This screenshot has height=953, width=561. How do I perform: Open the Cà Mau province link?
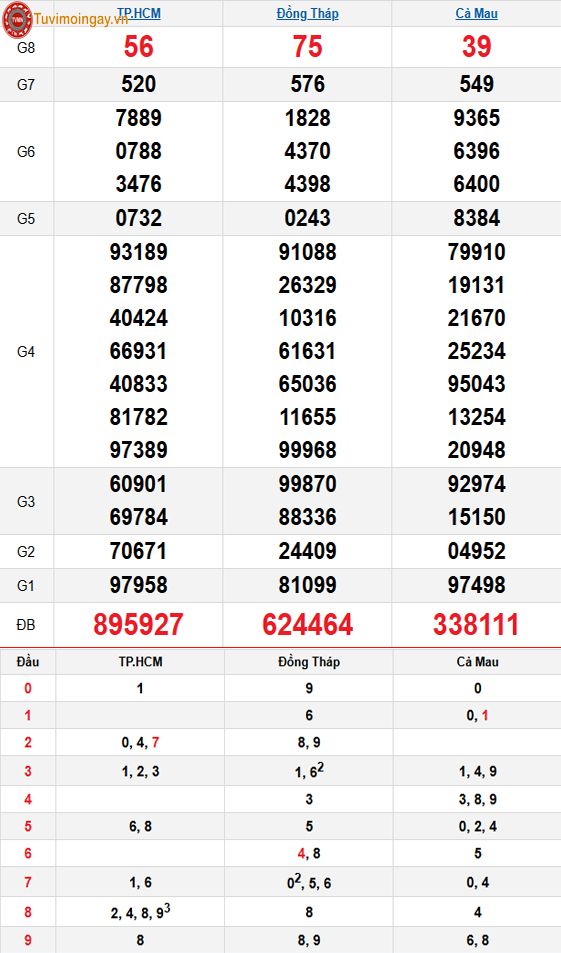(477, 13)
